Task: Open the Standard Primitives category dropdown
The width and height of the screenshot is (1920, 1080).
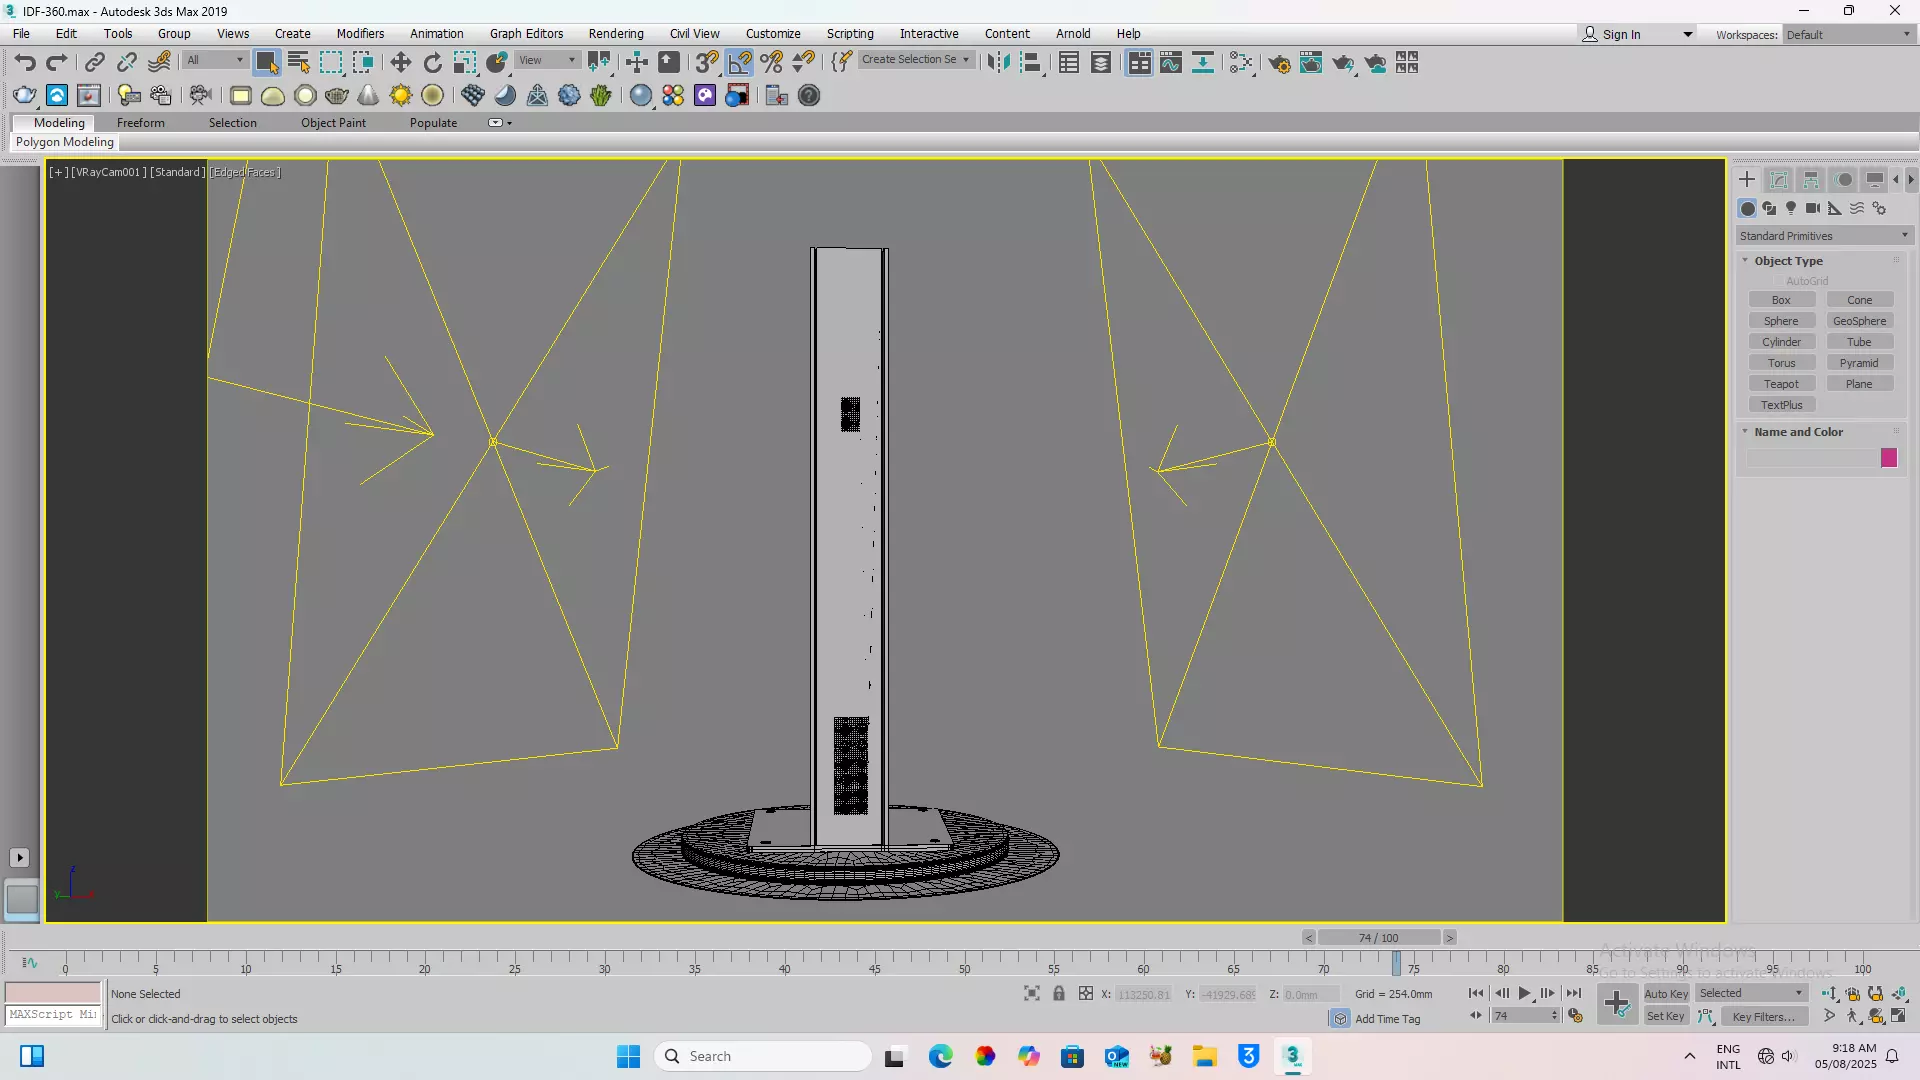Action: pyautogui.click(x=1824, y=236)
